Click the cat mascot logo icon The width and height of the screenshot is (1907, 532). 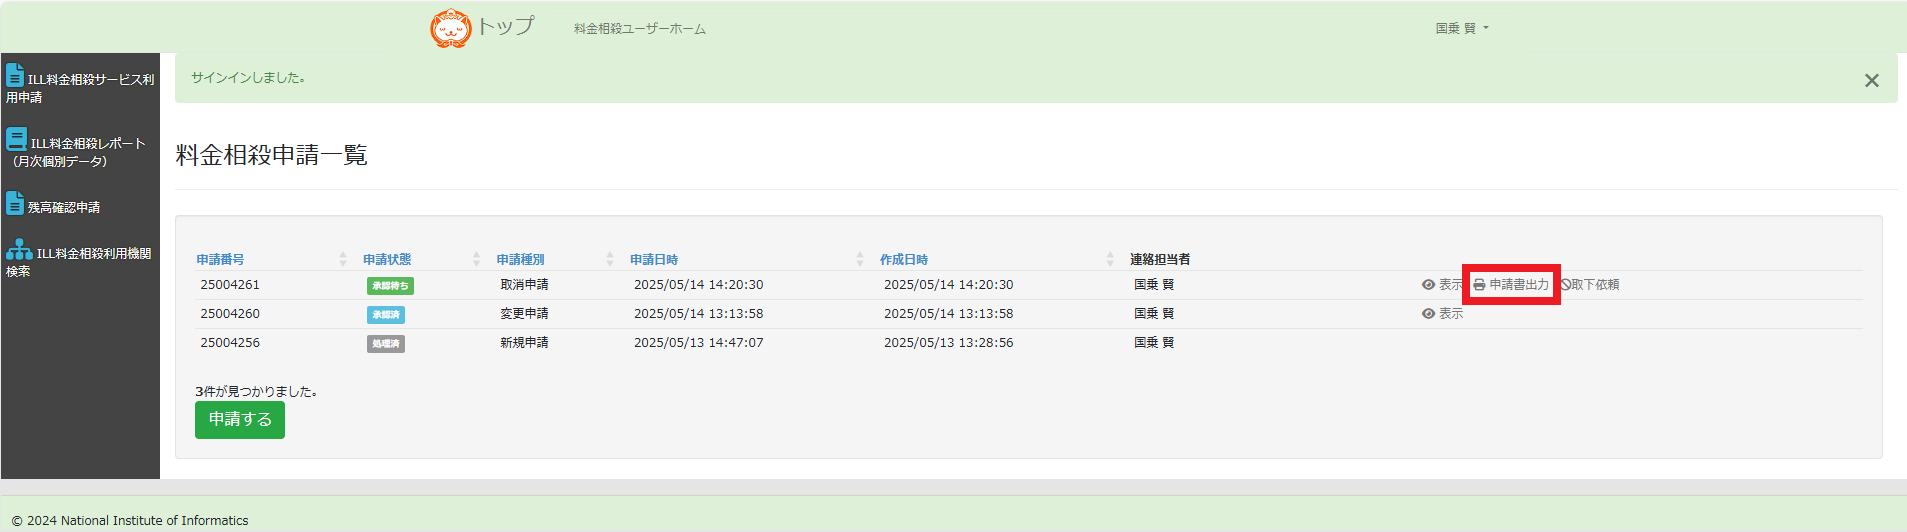(x=450, y=28)
